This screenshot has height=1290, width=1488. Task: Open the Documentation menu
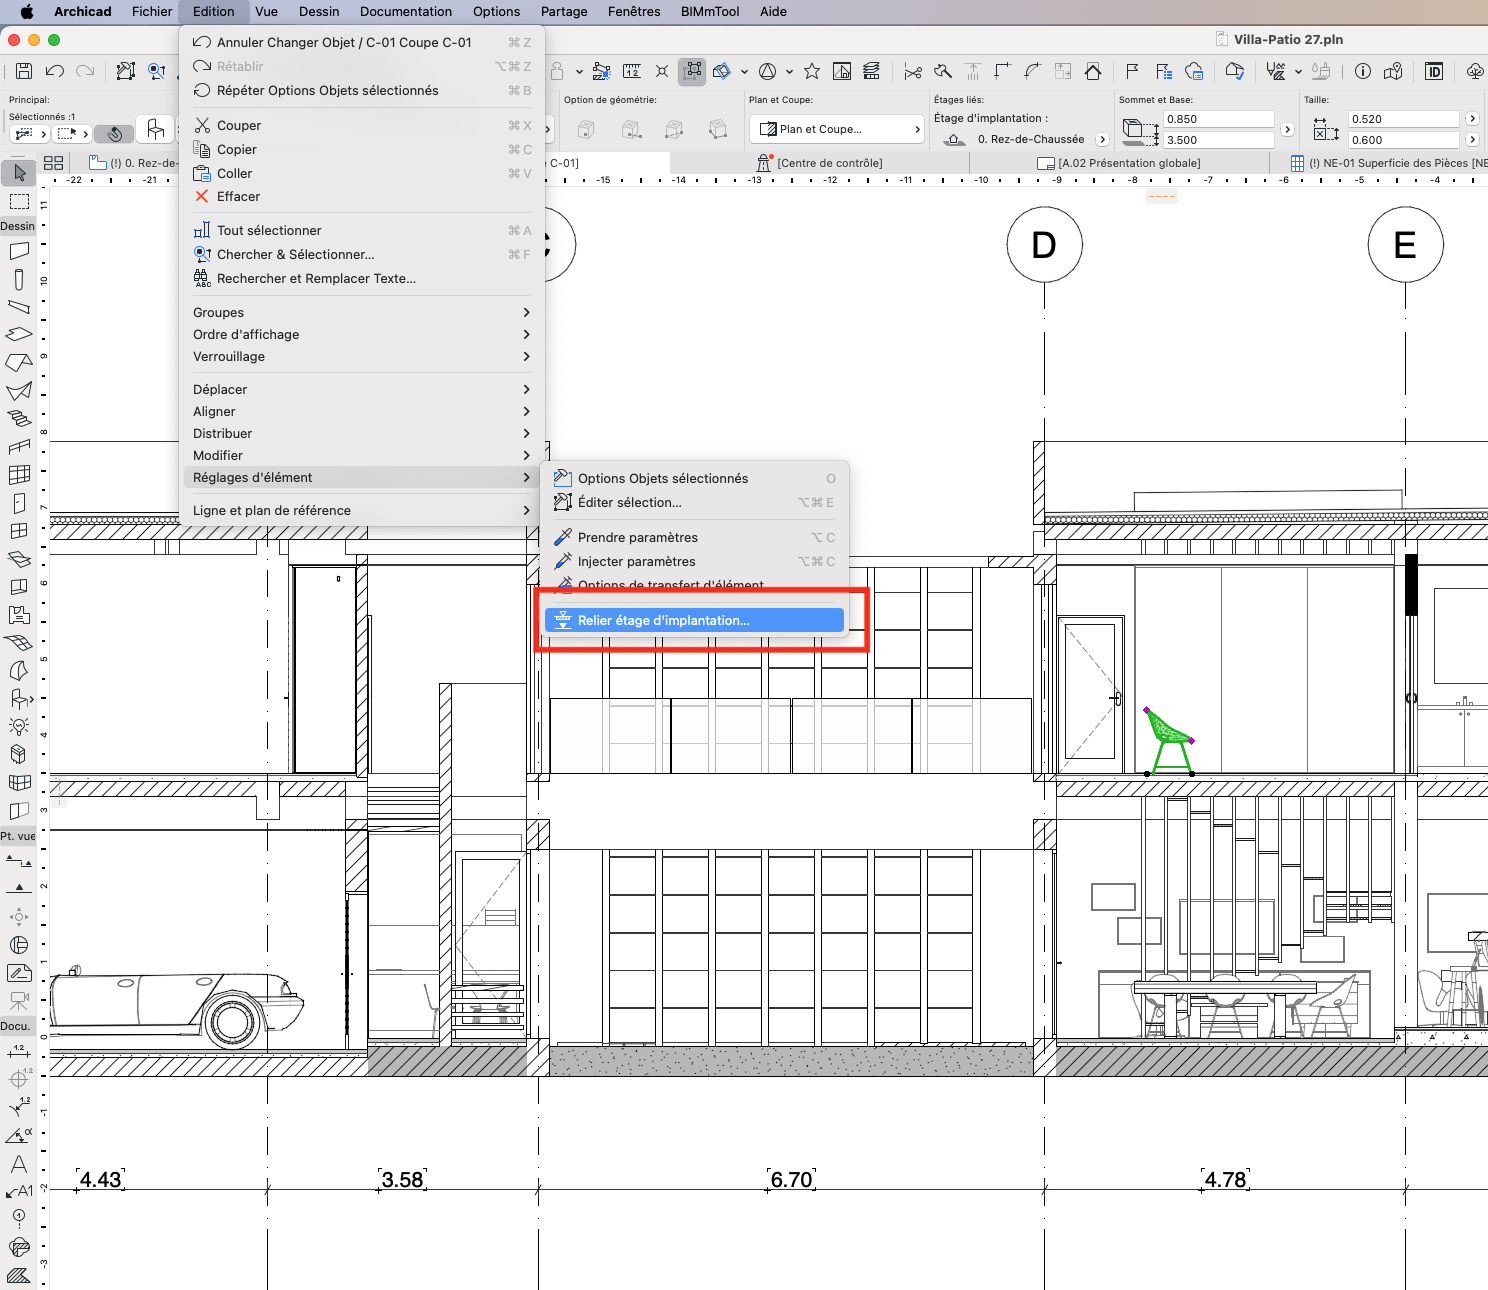tap(406, 12)
